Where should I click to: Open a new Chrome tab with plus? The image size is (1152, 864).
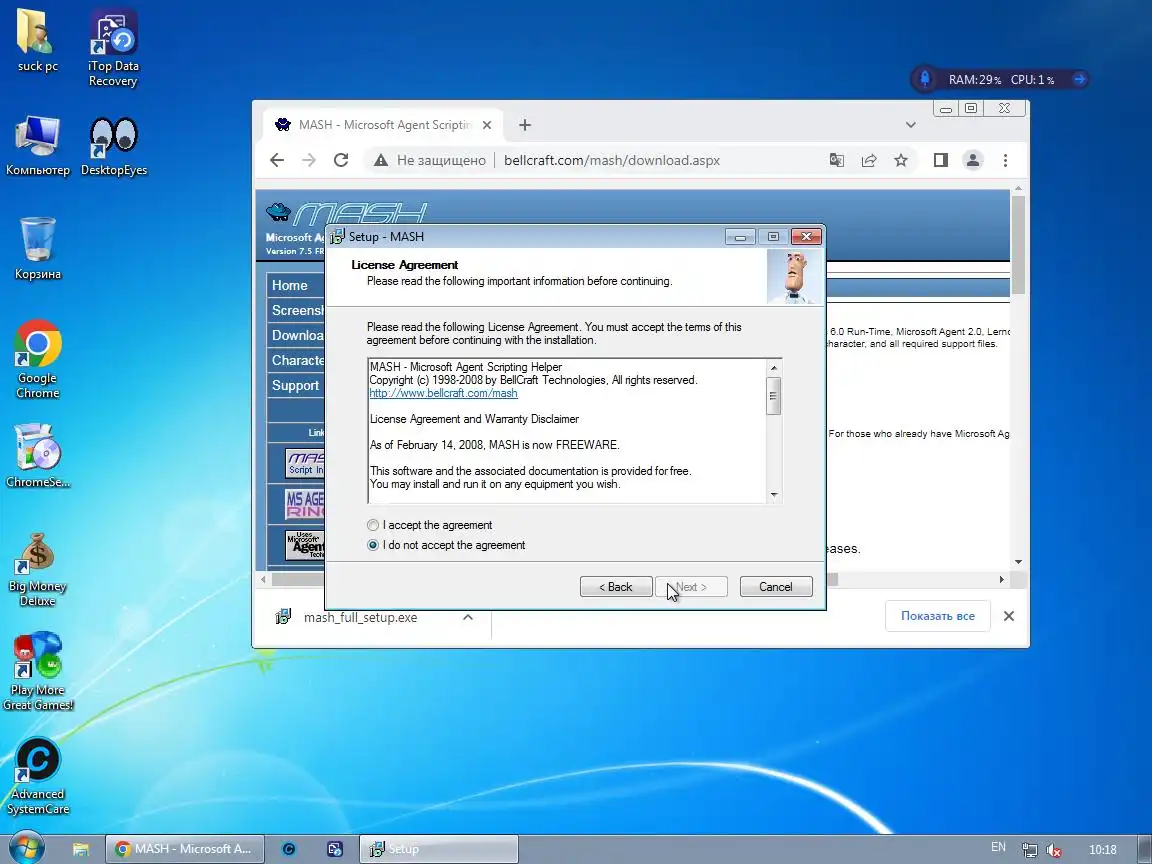pyautogui.click(x=525, y=125)
